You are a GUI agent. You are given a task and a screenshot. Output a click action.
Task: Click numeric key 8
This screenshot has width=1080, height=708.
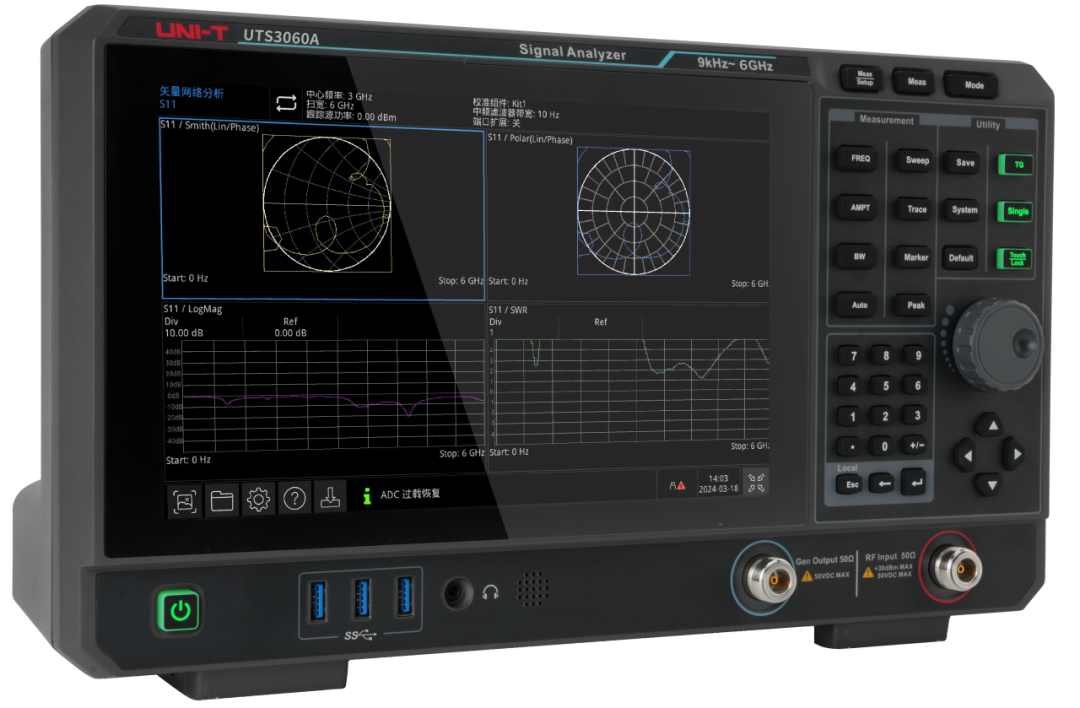(886, 355)
